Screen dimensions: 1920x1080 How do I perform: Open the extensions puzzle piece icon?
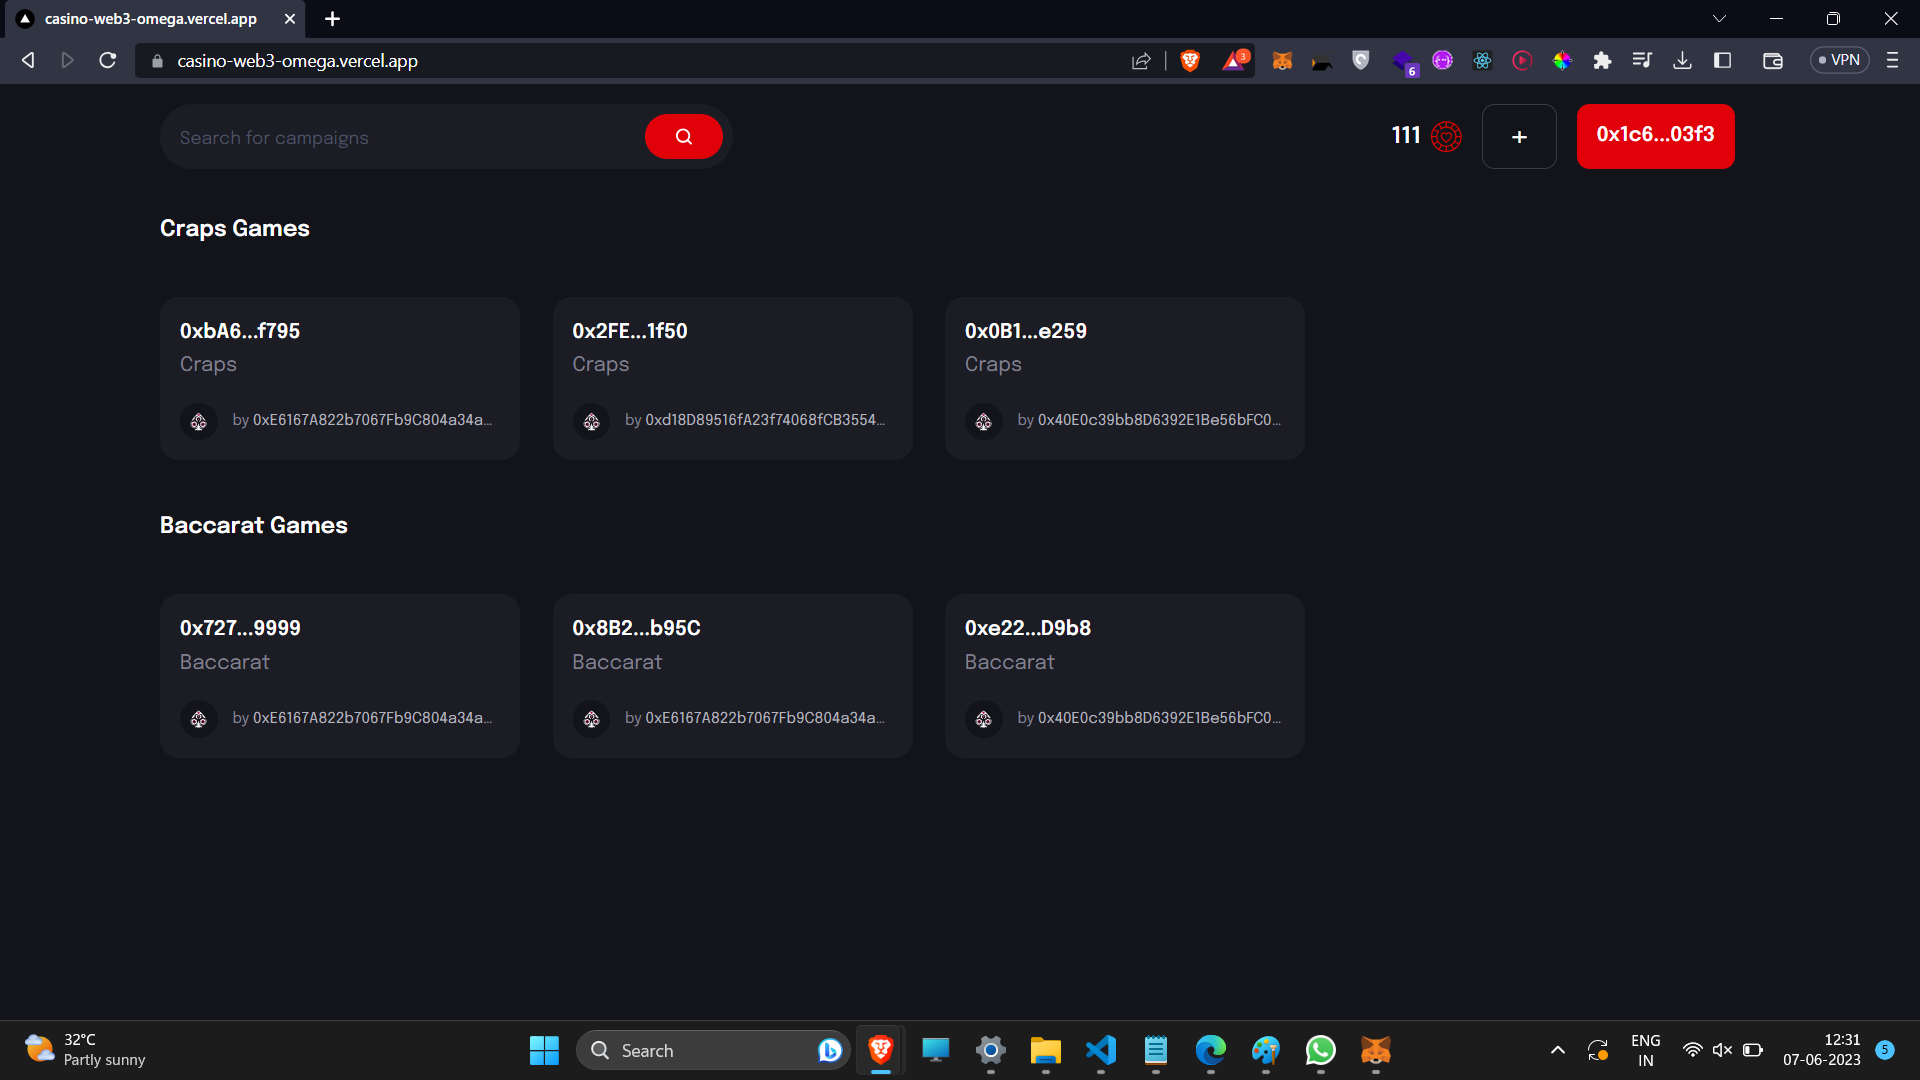click(1602, 61)
